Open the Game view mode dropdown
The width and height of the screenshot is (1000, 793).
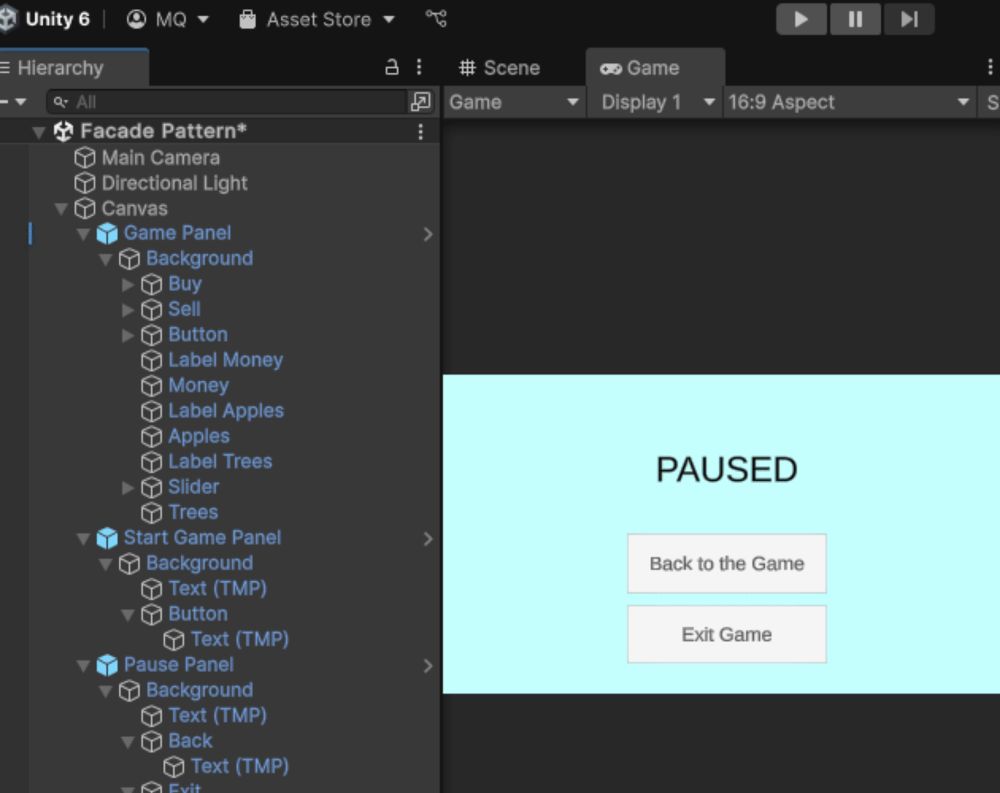pos(514,102)
